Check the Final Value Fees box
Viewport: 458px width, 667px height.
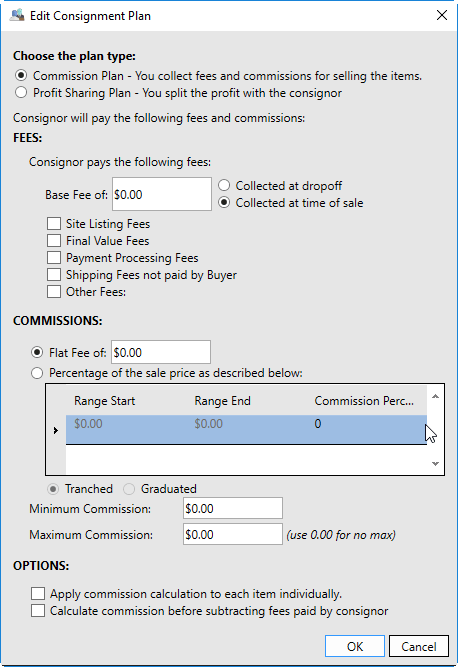coord(54,241)
